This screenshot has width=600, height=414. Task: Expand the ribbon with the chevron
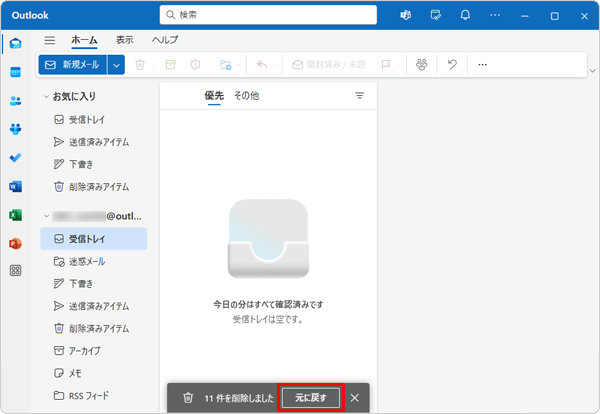(x=593, y=71)
